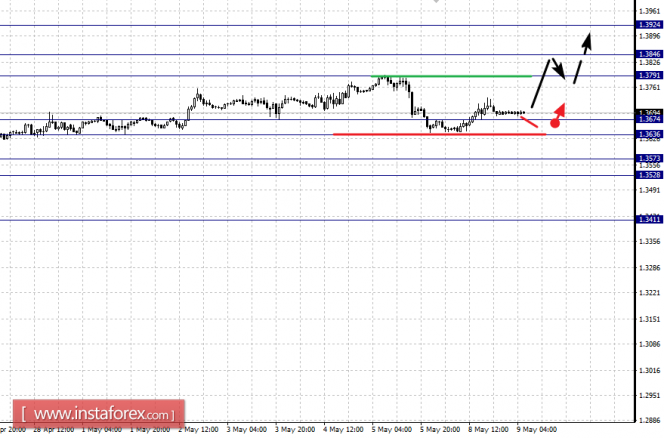Screen dimensions: 664x438
Task: Click the 1.3846 price level label
Action: tap(650, 54)
